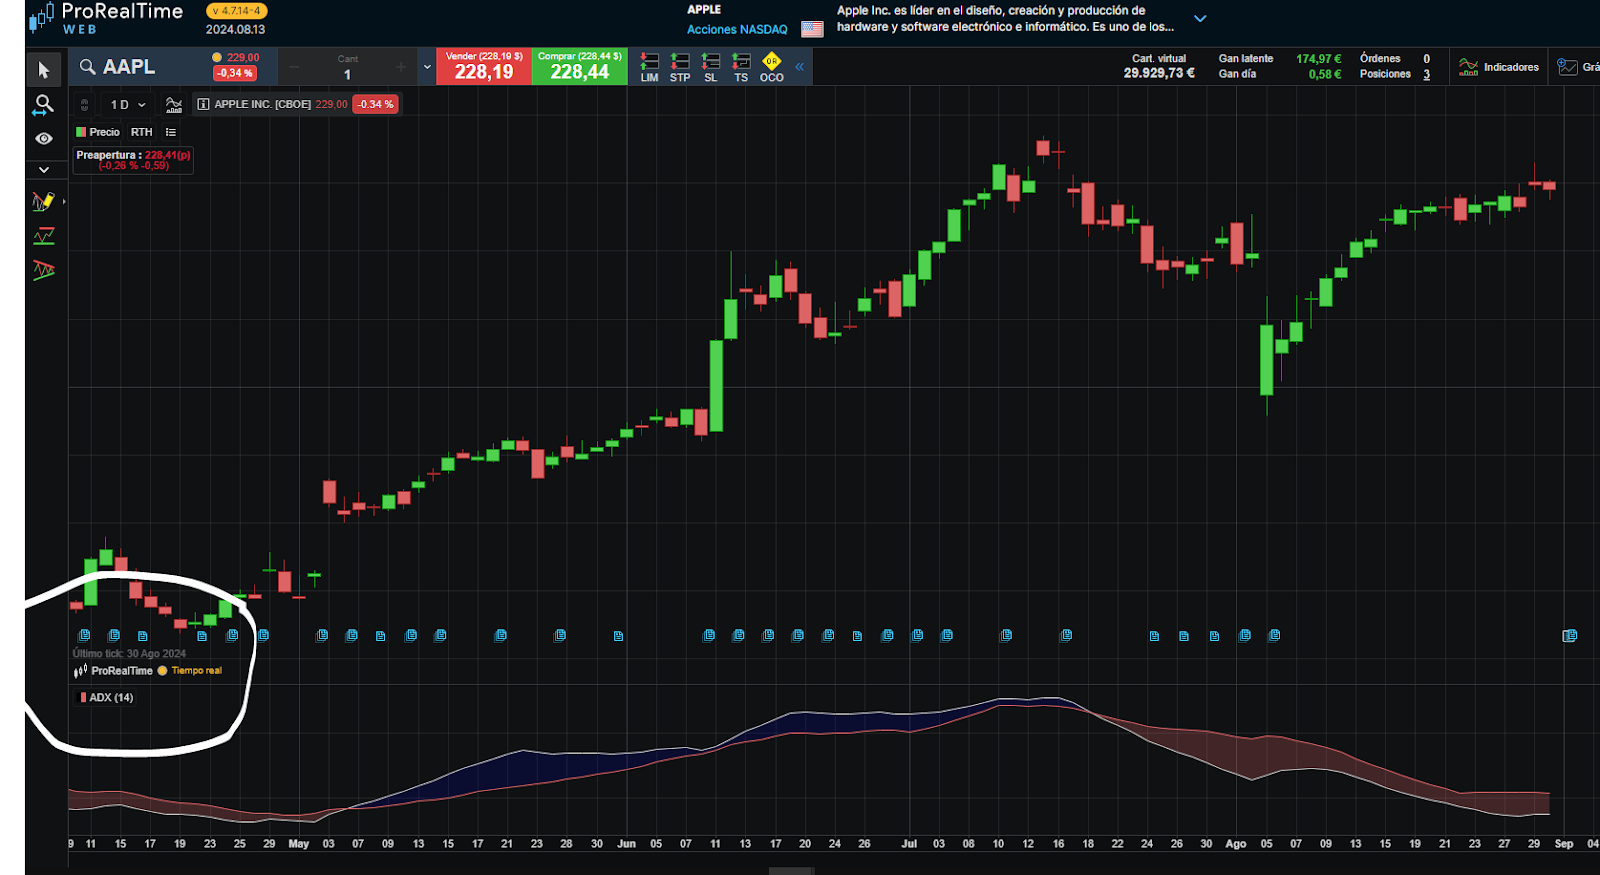Screen dimensions: 1600x875
Task: Open the quantity dropdown arrow
Action: [x=427, y=67]
